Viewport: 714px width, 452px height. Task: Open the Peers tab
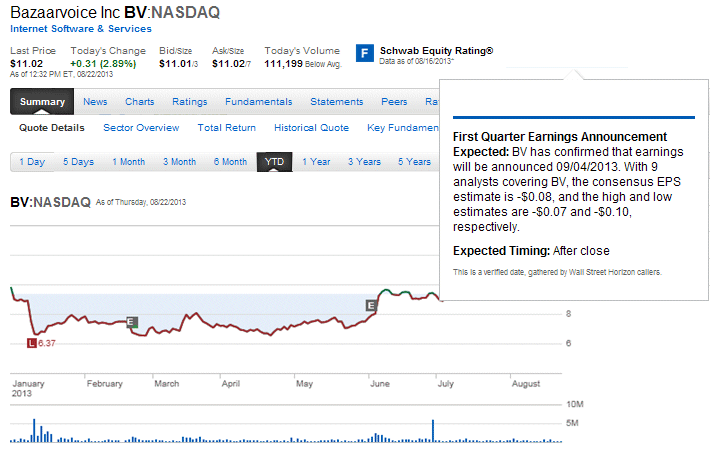pos(394,102)
